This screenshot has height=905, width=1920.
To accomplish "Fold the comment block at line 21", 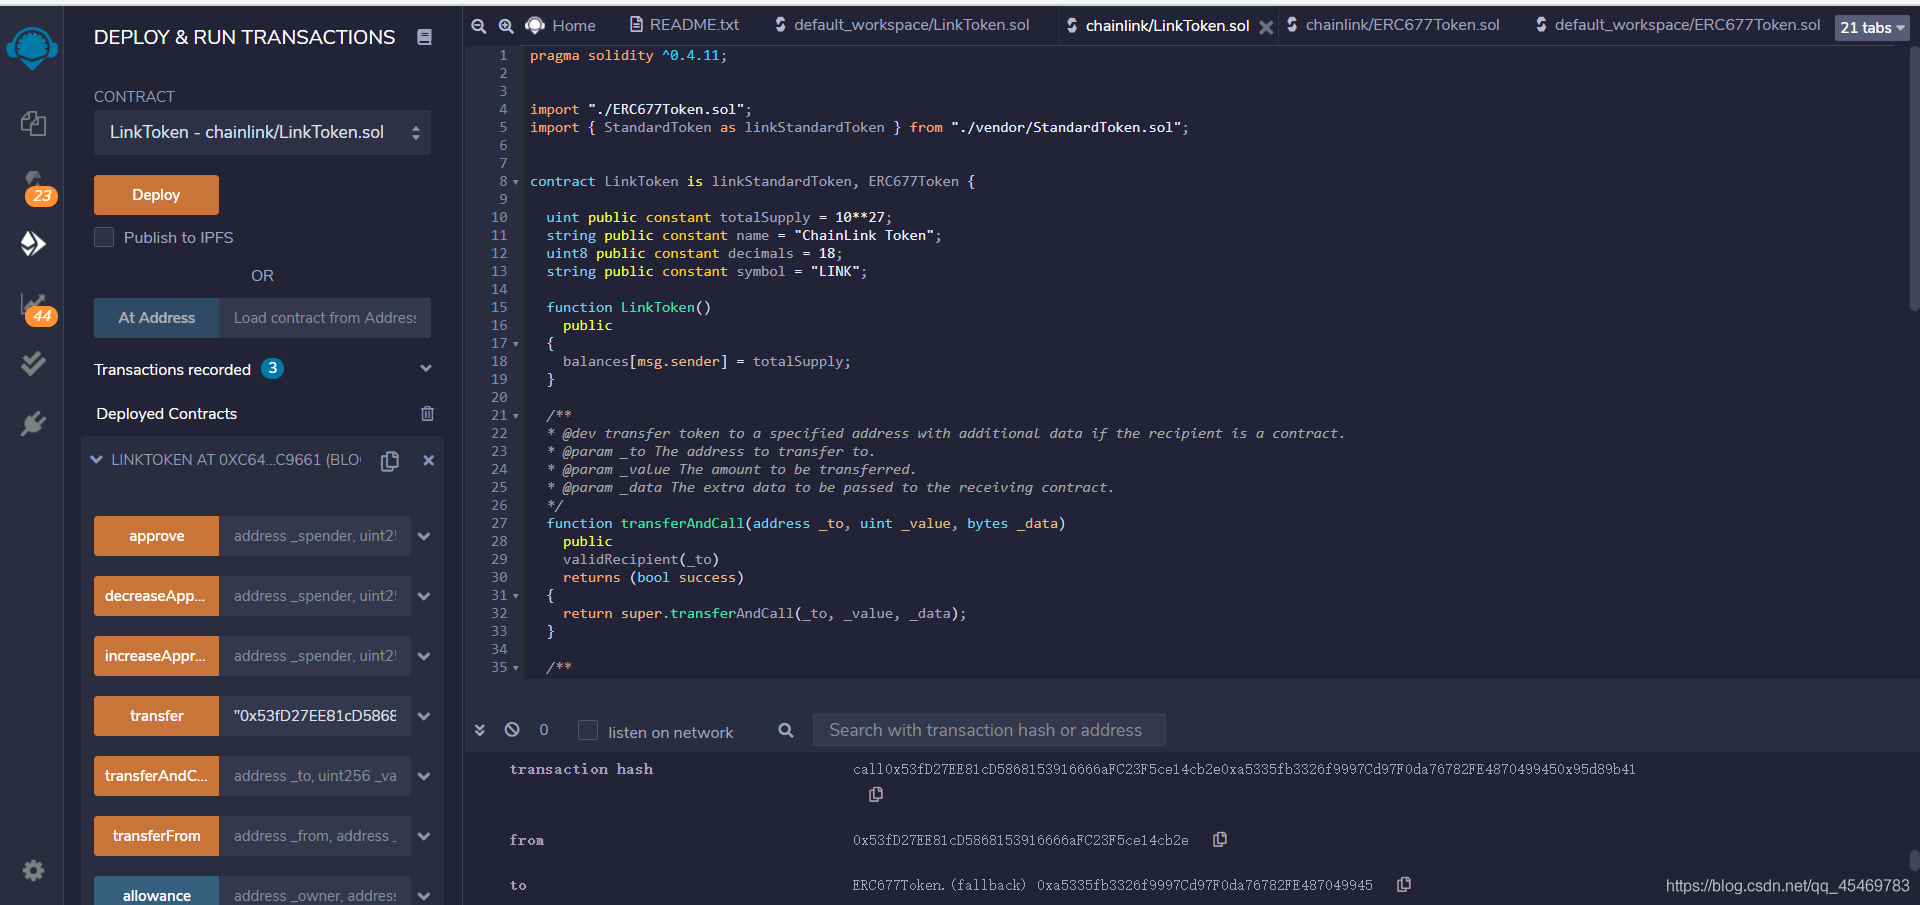I will tap(516, 416).
